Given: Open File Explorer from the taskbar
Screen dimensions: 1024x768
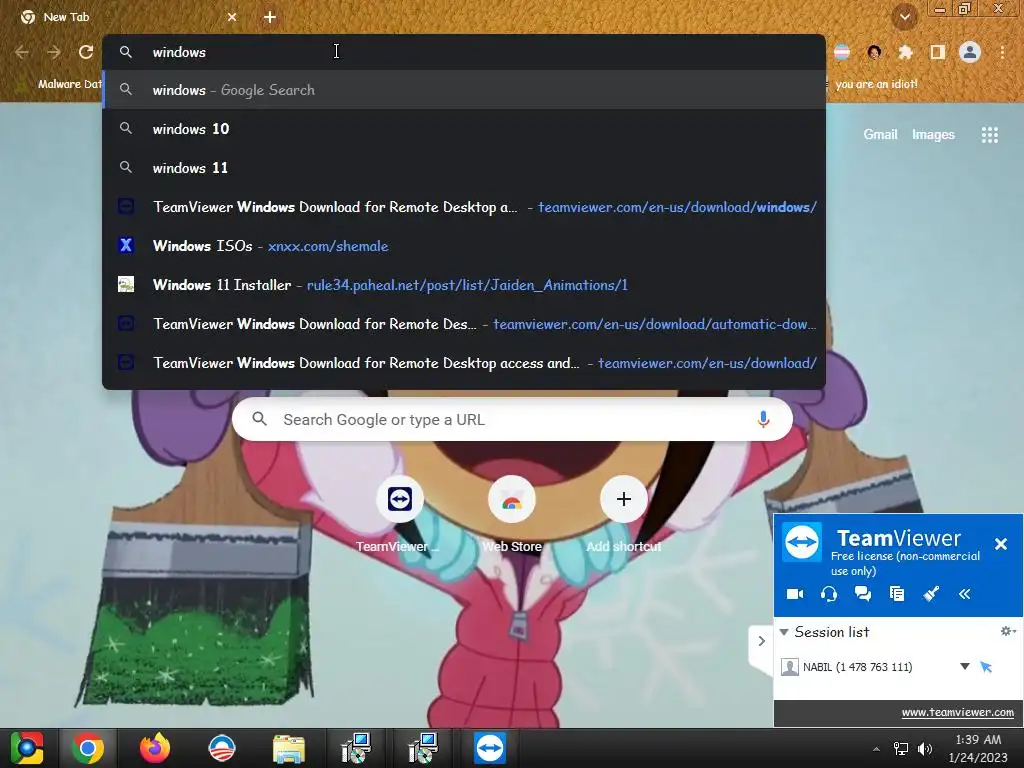Looking at the screenshot, I should click(289, 748).
